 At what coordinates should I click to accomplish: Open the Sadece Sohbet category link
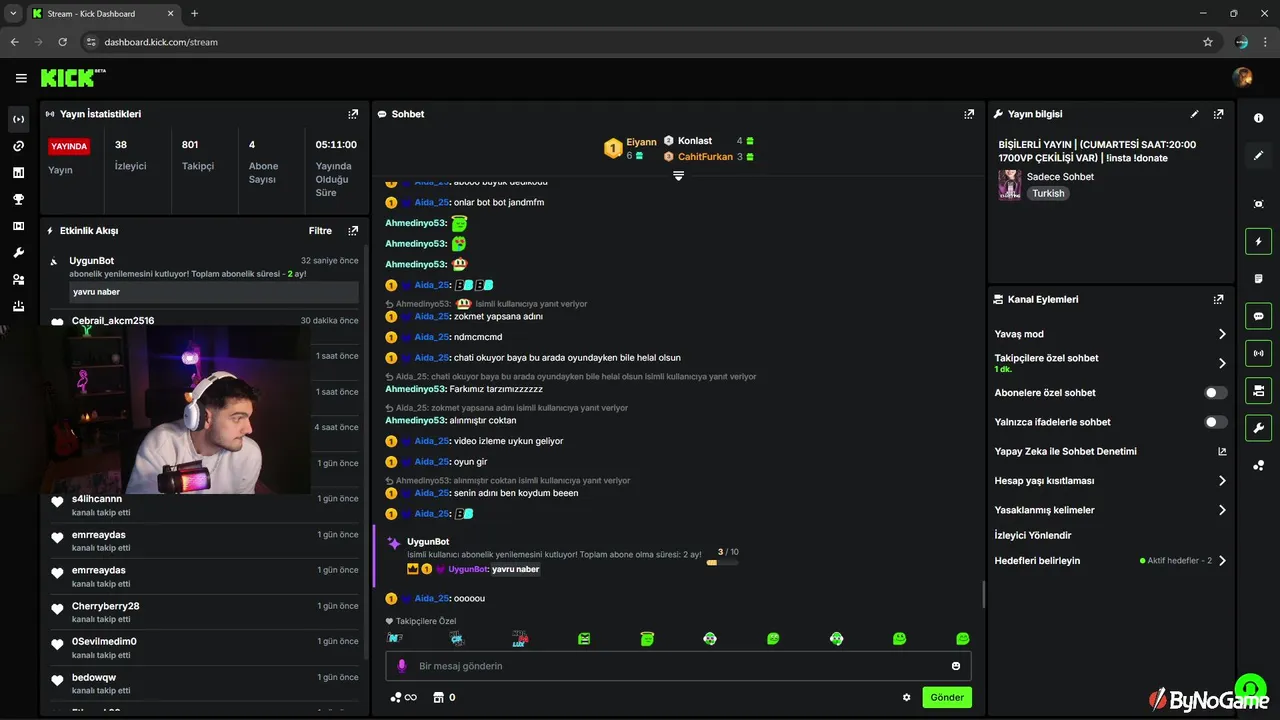[x=1060, y=177]
